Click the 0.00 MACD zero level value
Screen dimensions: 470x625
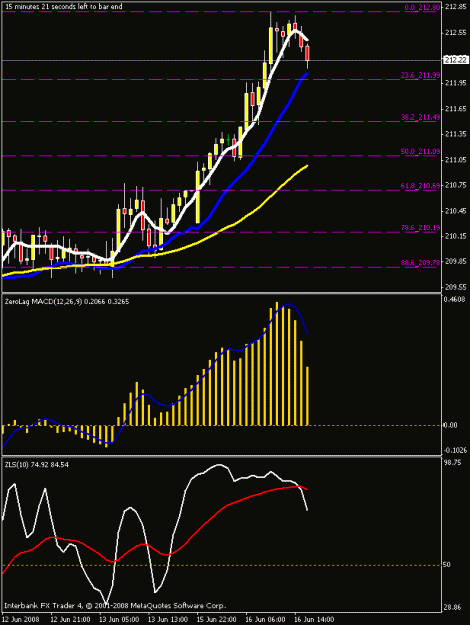pos(450,425)
